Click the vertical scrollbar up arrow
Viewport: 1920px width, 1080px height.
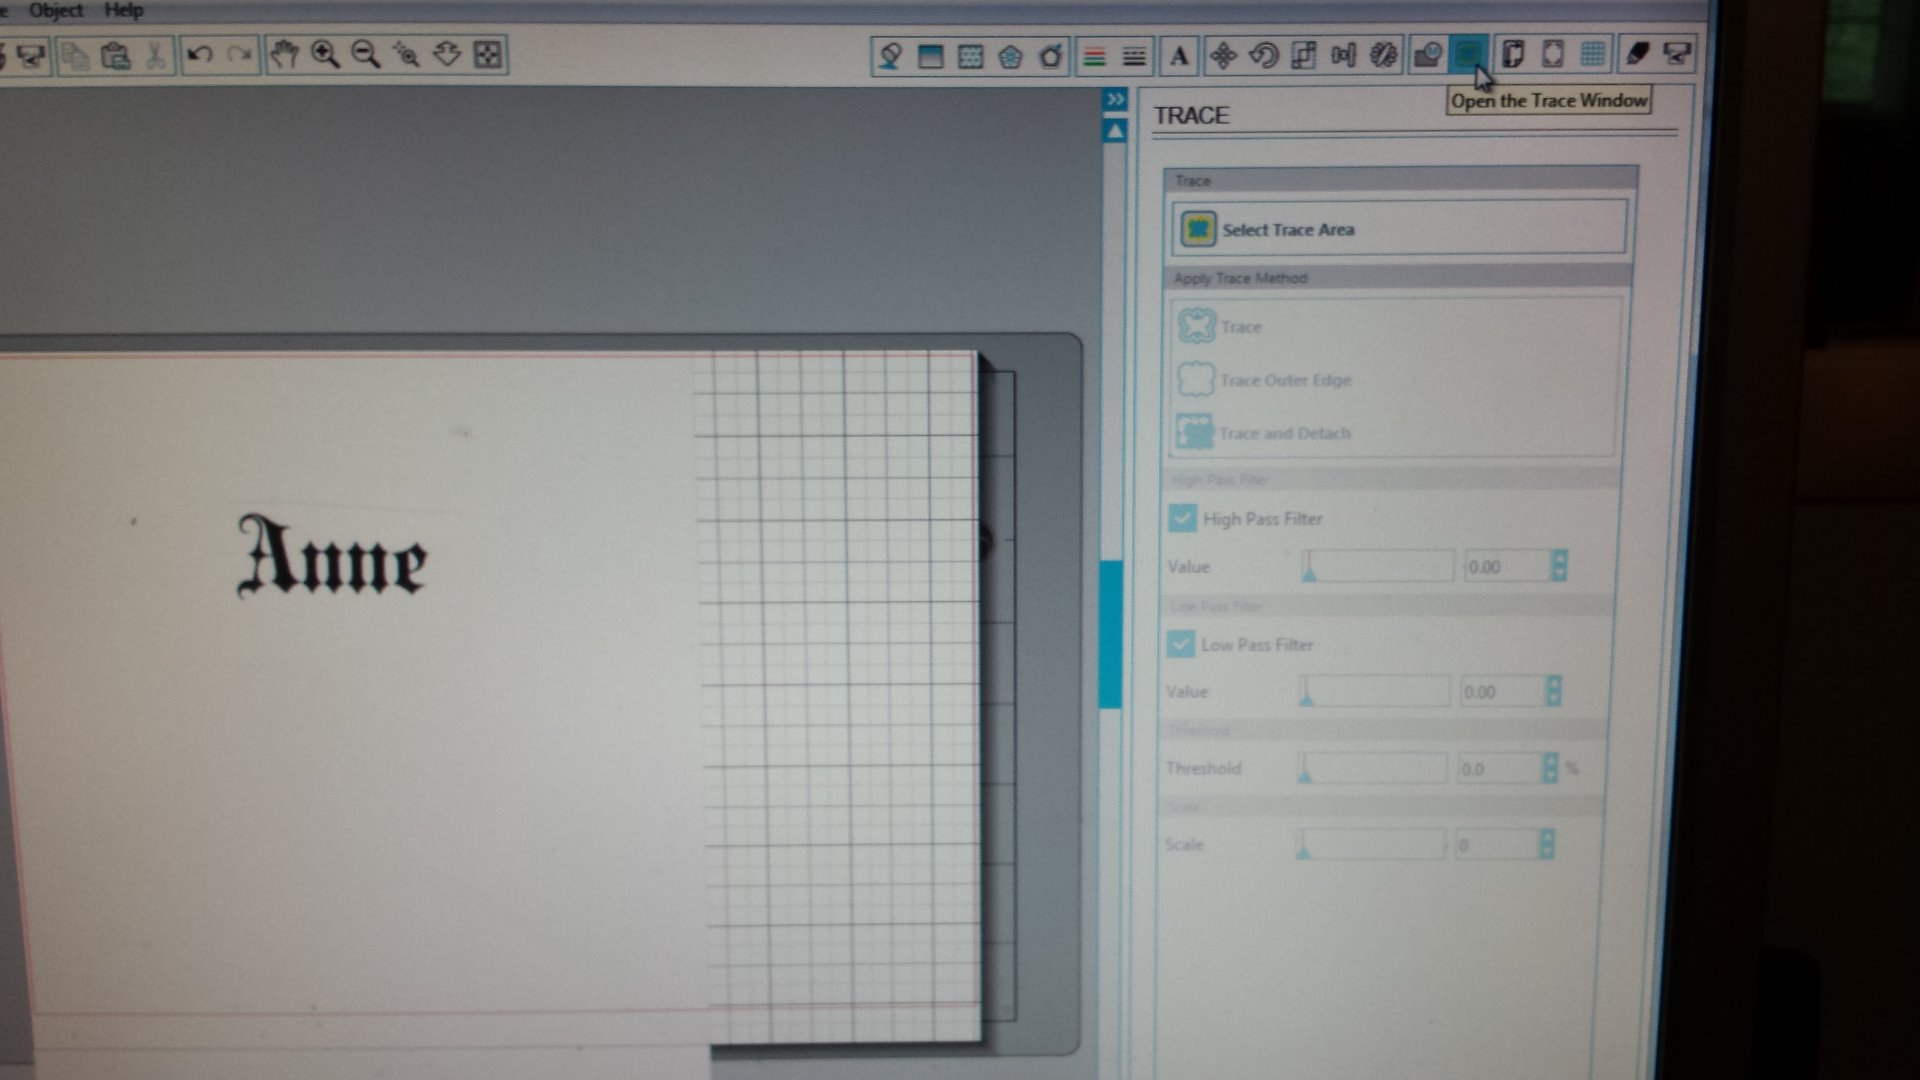(x=1115, y=131)
